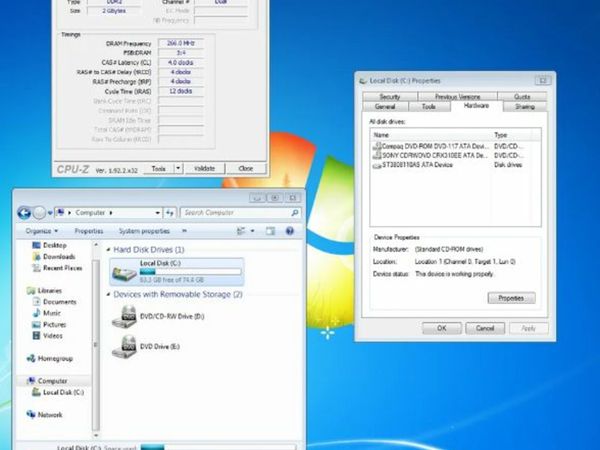Open Explorer Help question mark icon
Screen dimensions: 600x450
click(x=290, y=231)
